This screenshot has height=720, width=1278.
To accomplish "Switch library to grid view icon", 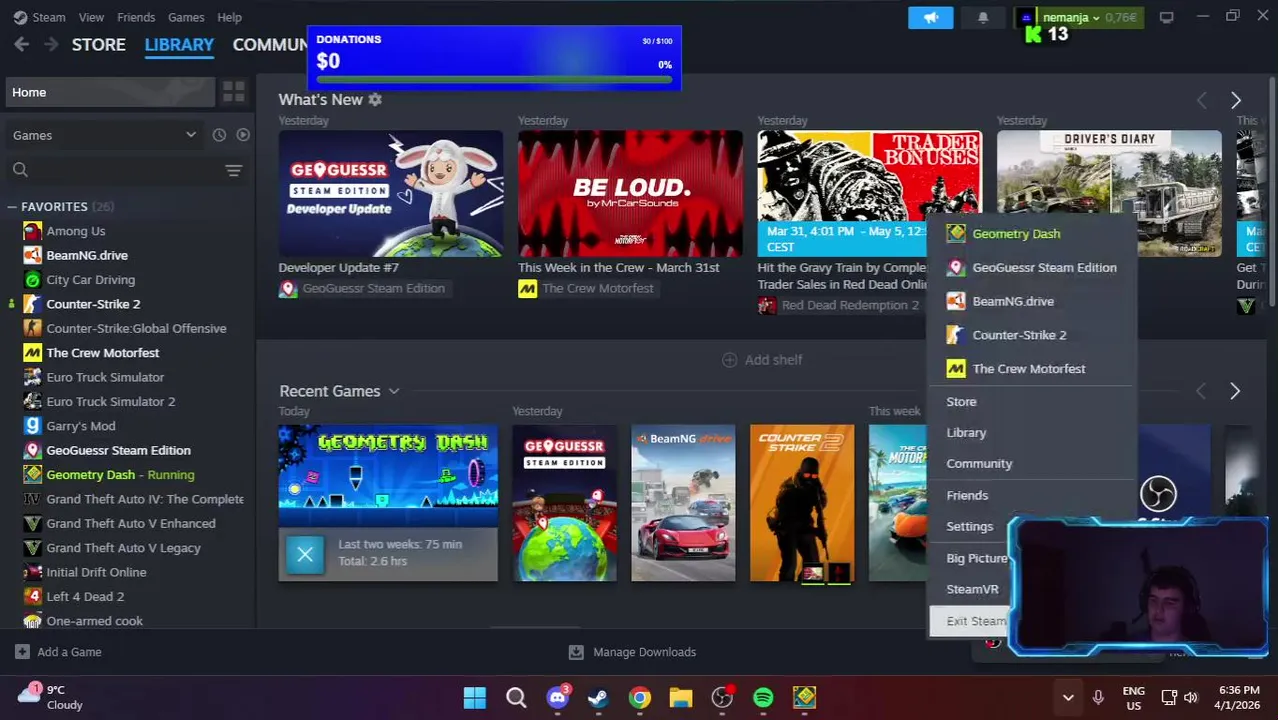I will 234,92.
